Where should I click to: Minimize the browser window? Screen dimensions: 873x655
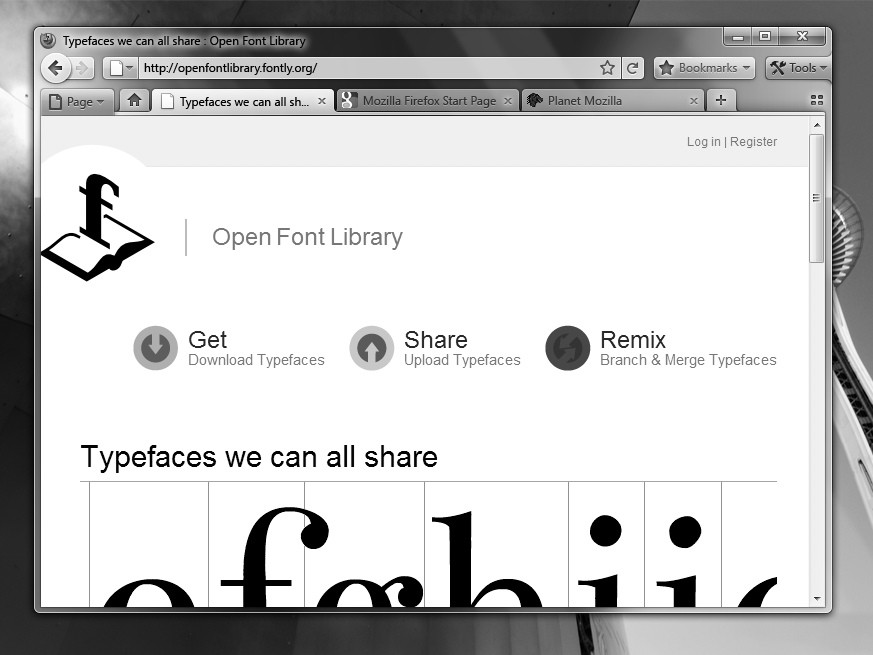[738, 37]
